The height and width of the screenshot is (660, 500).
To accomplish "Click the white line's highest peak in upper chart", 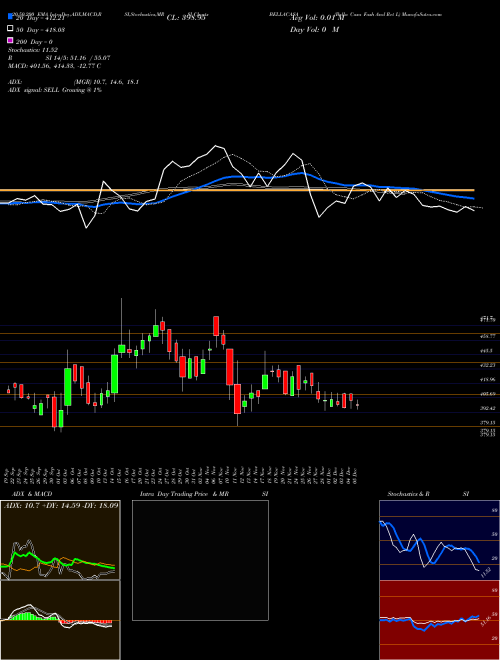I will tap(216, 146).
